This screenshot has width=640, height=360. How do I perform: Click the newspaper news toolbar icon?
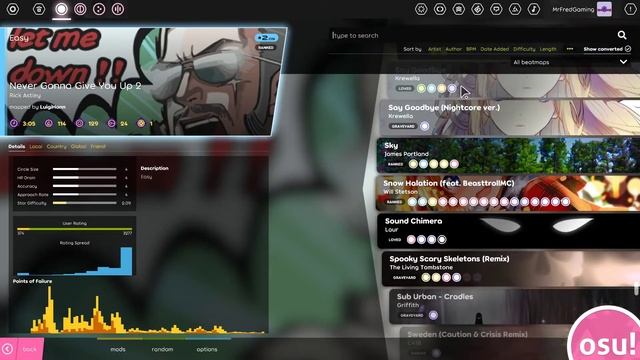pyautogui.click(x=458, y=9)
